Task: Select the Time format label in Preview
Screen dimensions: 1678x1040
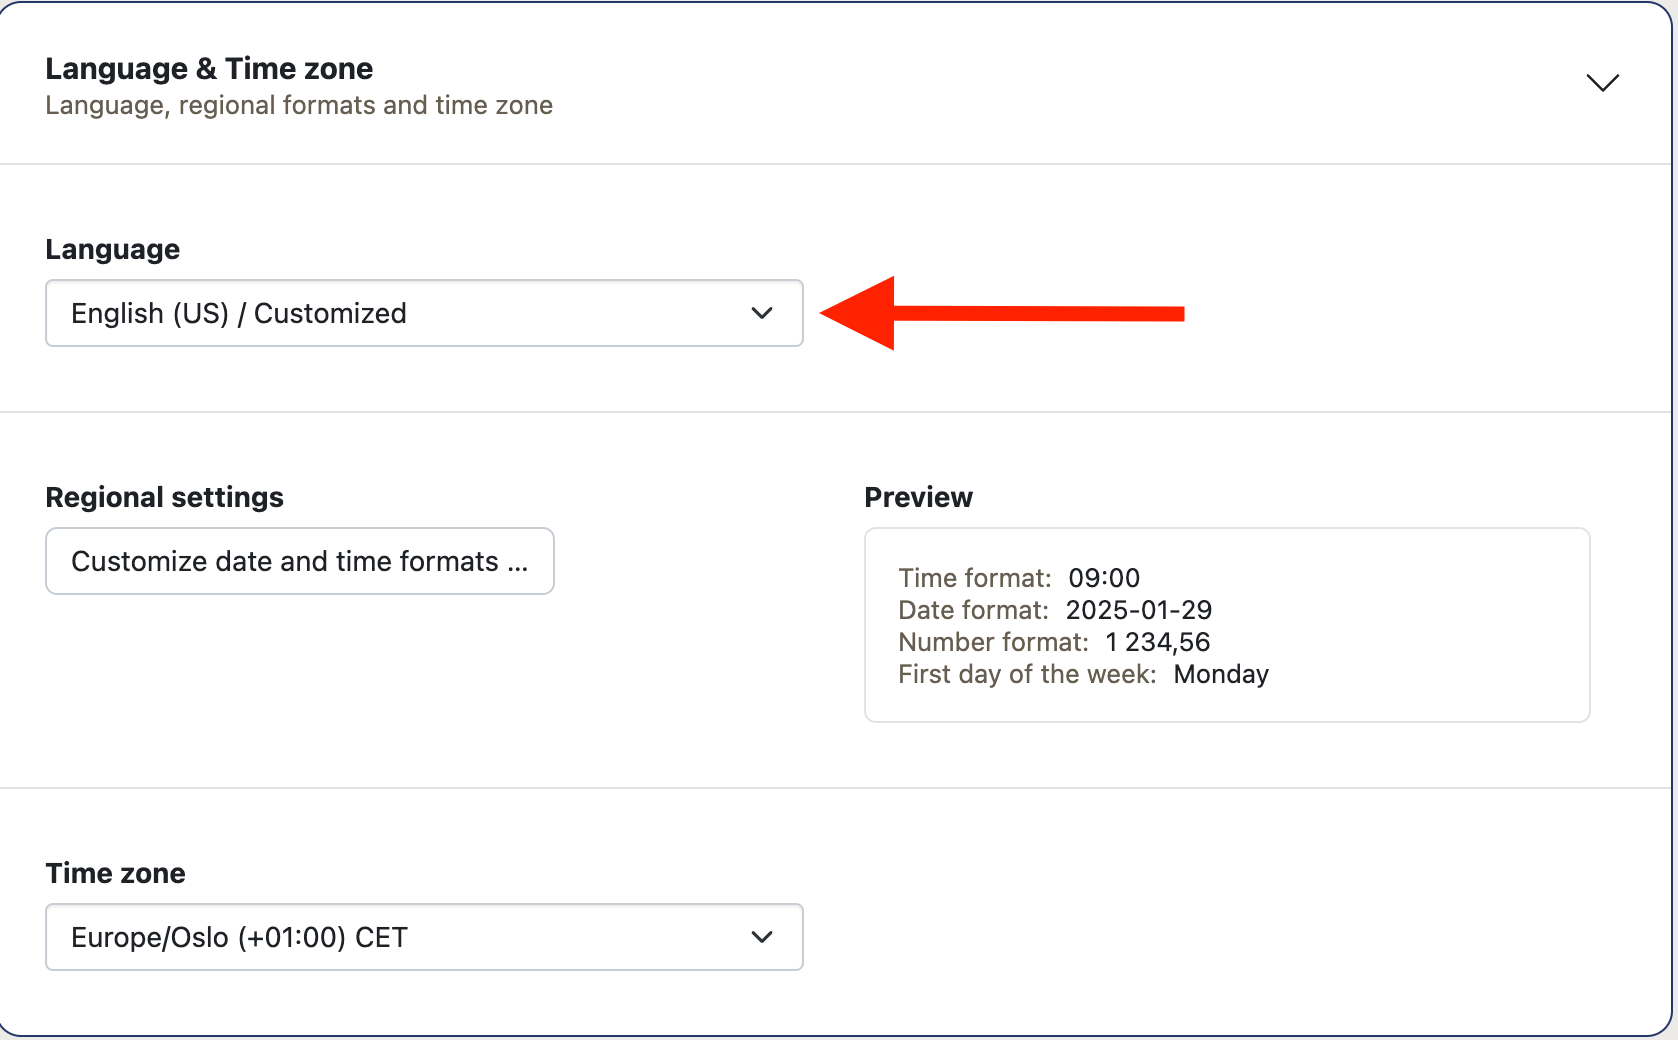Action: click(x=974, y=578)
